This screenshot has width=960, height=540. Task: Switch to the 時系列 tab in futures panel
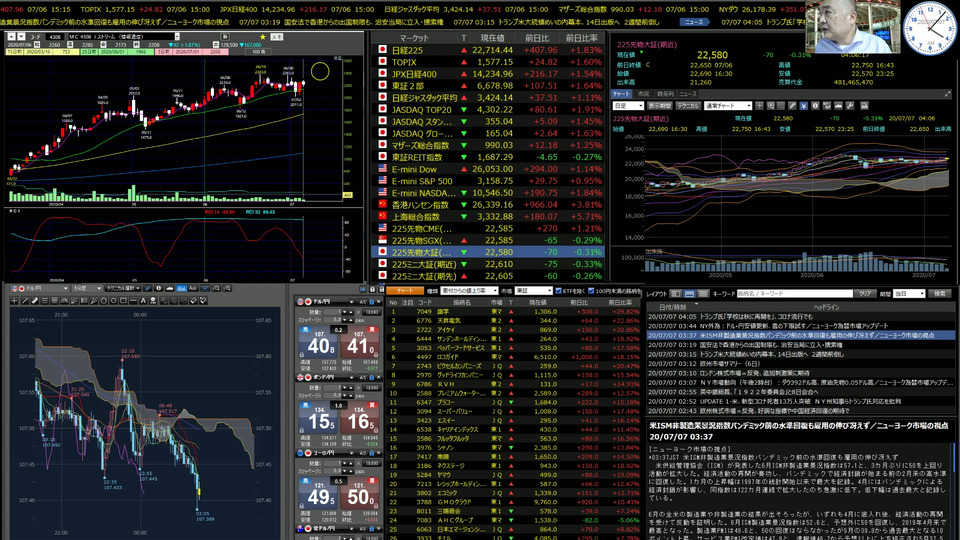tap(666, 94)
